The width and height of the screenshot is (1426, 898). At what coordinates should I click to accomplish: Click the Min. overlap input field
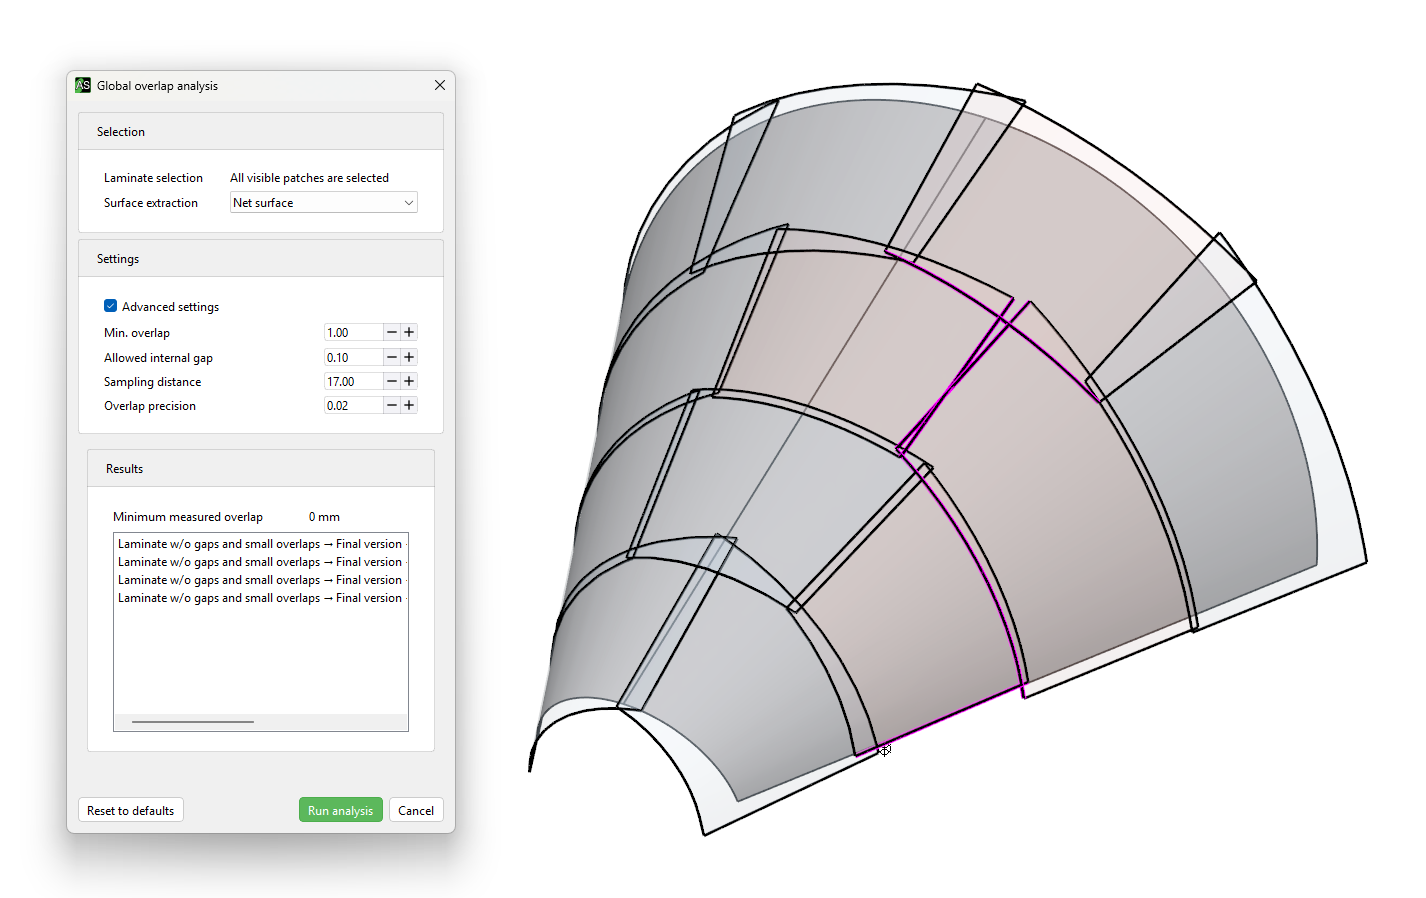353,332
